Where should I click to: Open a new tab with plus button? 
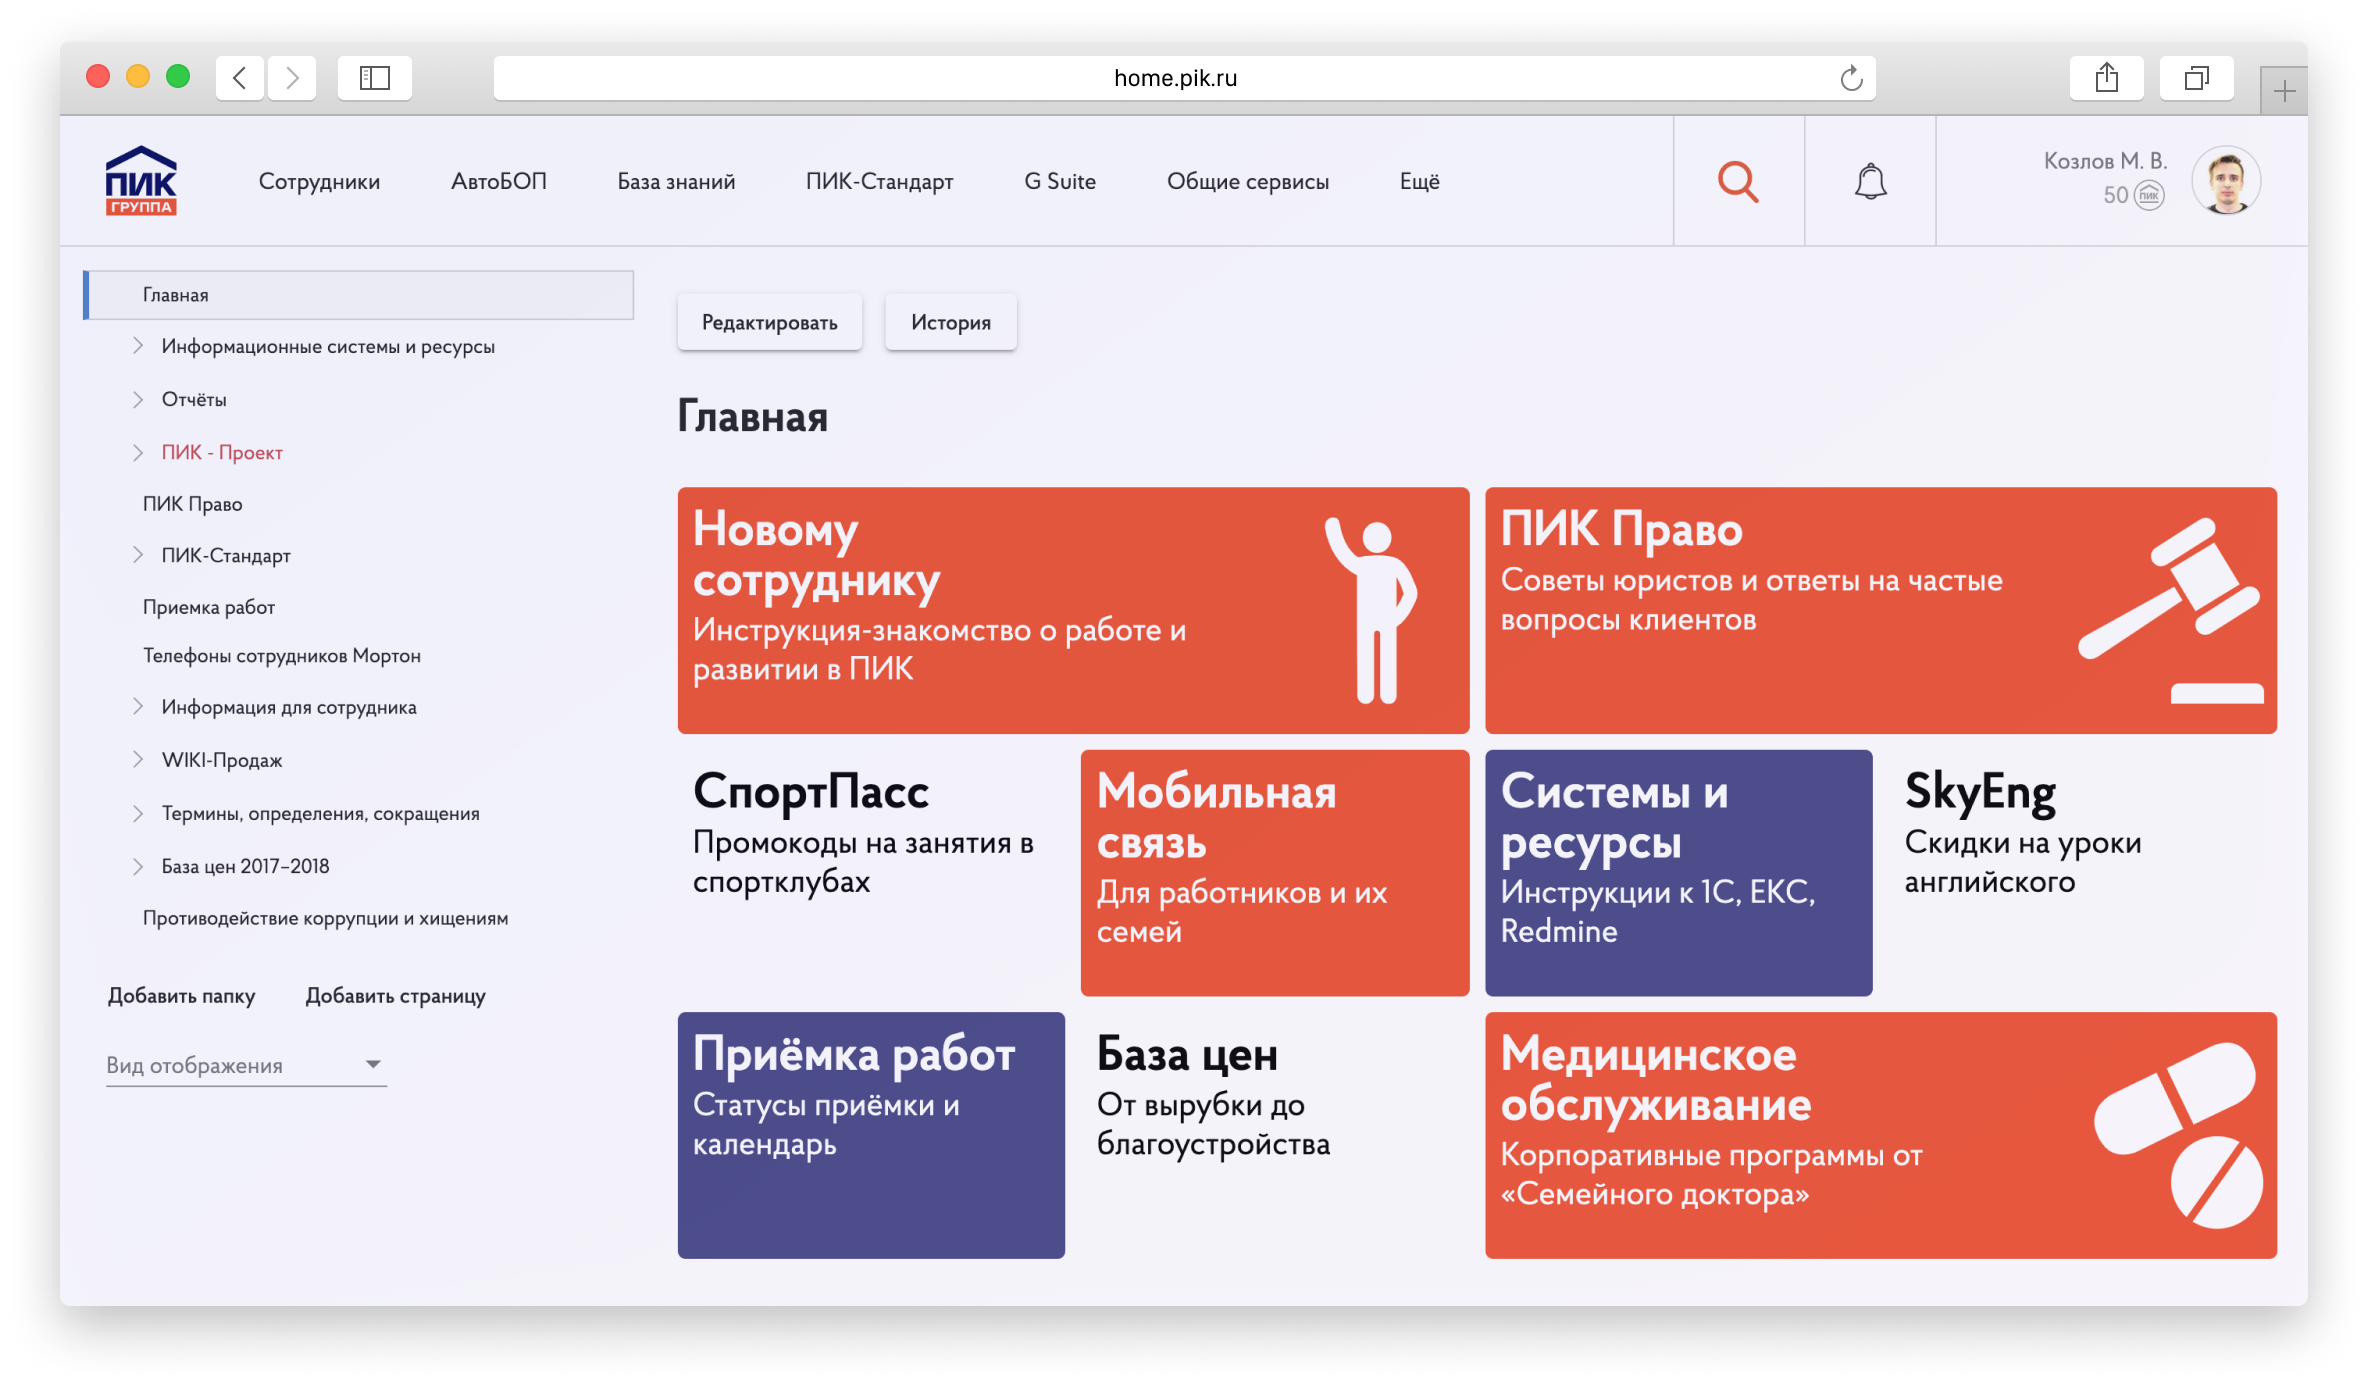point(2284,92)
